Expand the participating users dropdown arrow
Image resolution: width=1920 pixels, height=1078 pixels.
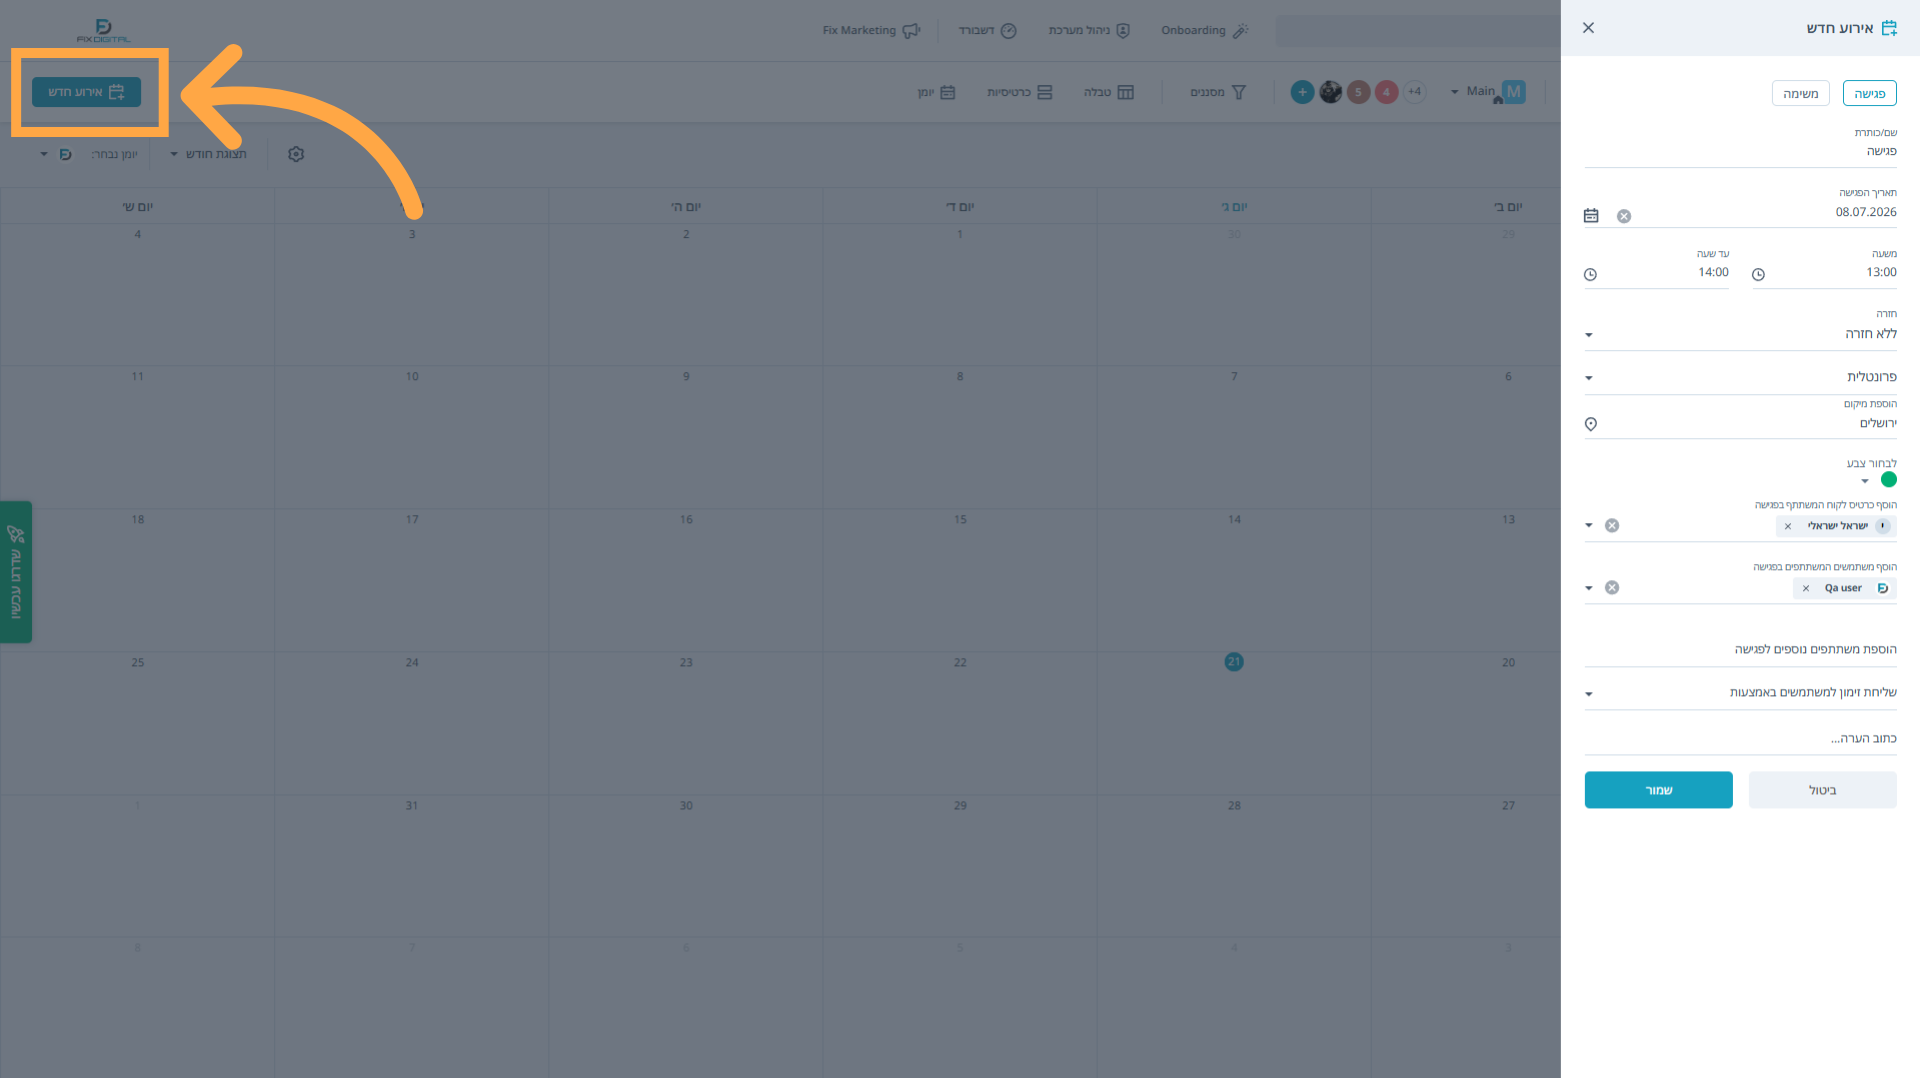pos(1589,588)
